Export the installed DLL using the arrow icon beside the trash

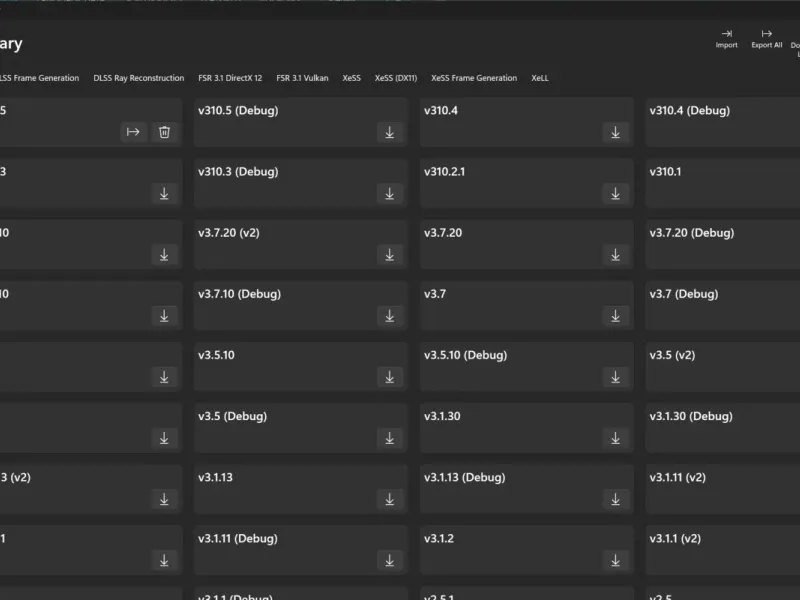coord(133,132)
